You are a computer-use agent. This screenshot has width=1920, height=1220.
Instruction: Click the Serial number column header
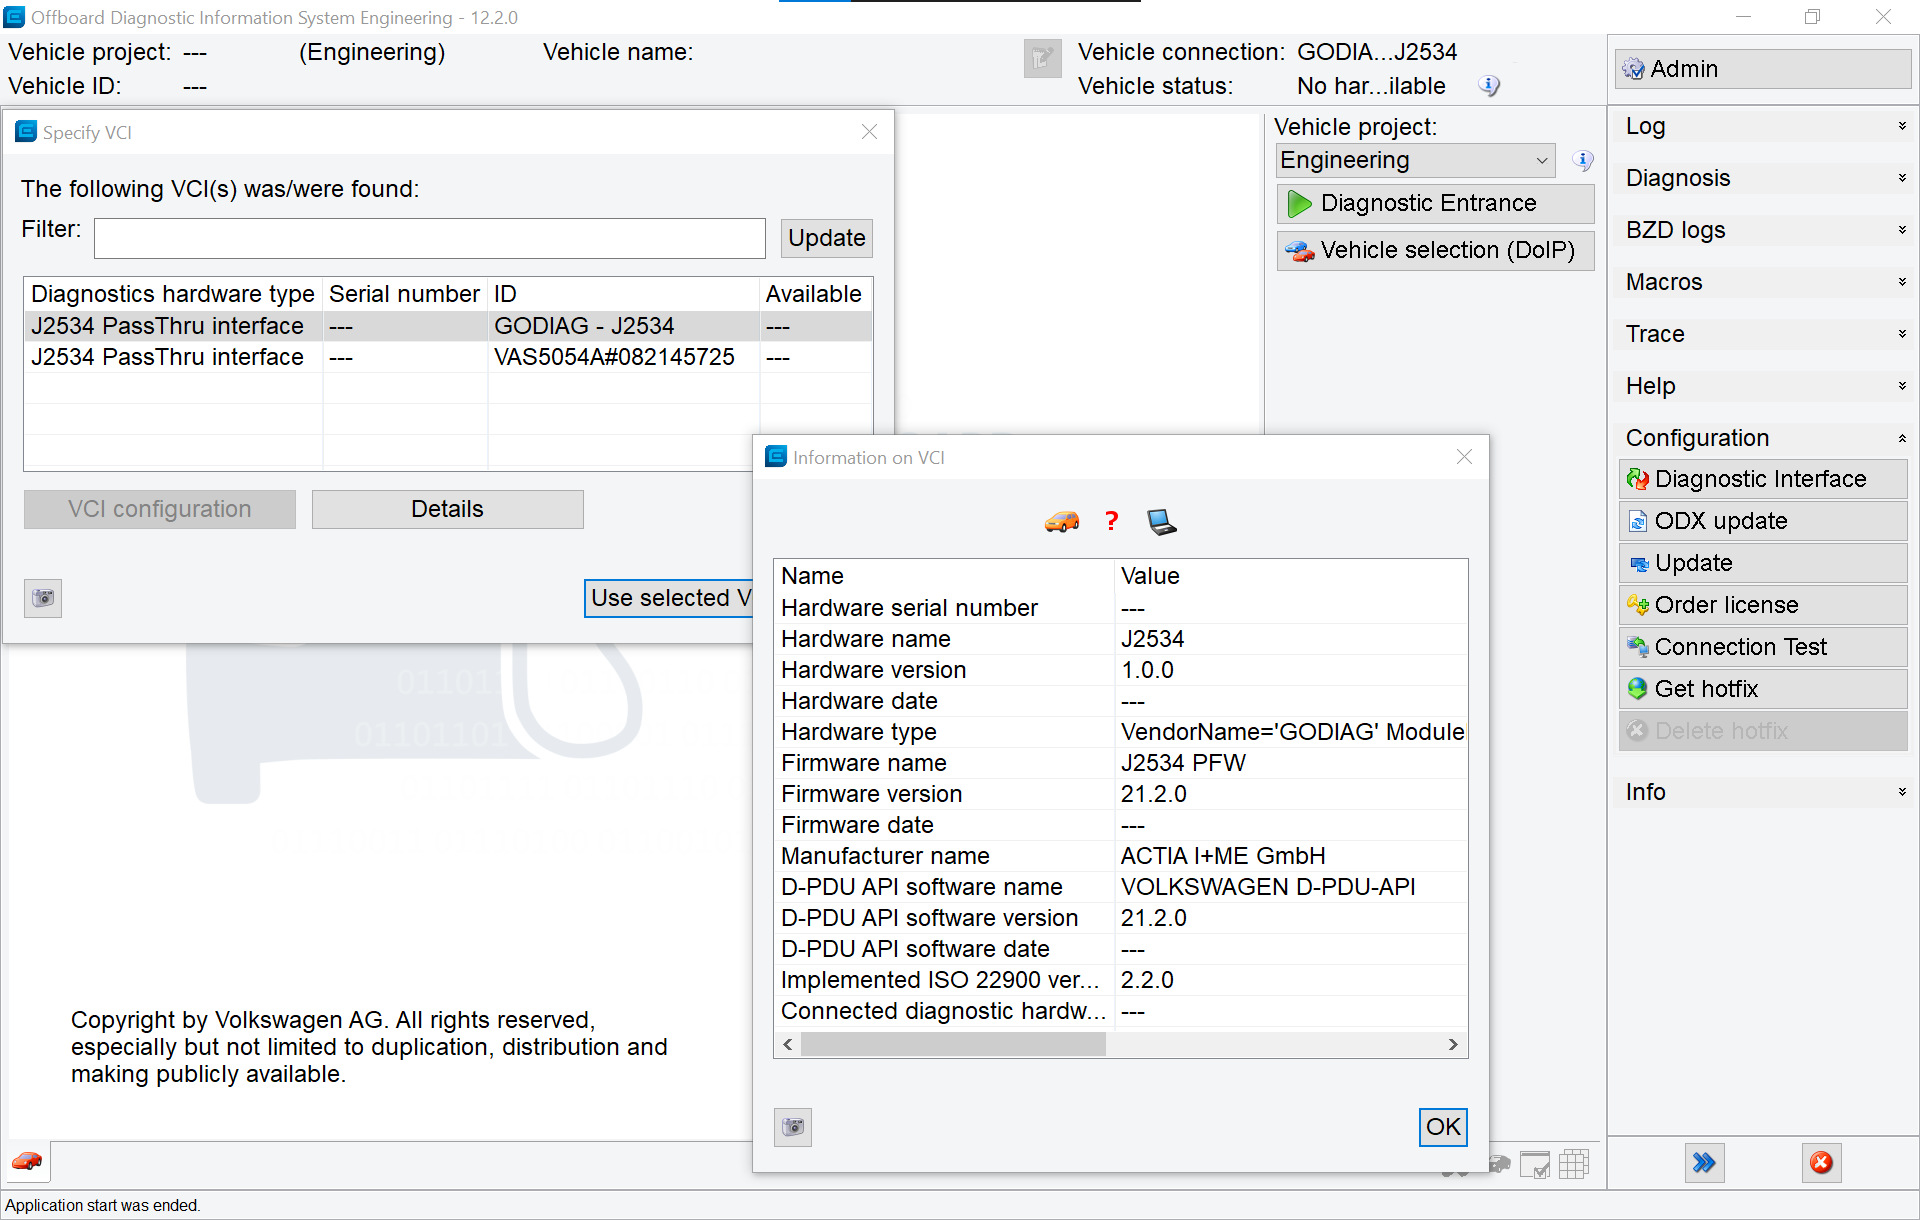405,294
